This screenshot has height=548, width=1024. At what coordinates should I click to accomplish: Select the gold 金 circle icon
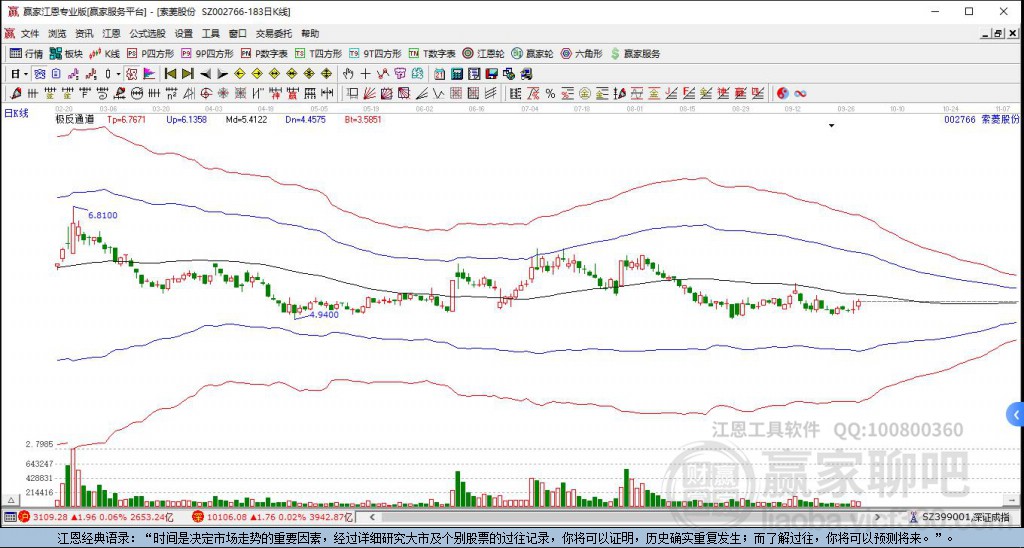(x=584, y=93)
